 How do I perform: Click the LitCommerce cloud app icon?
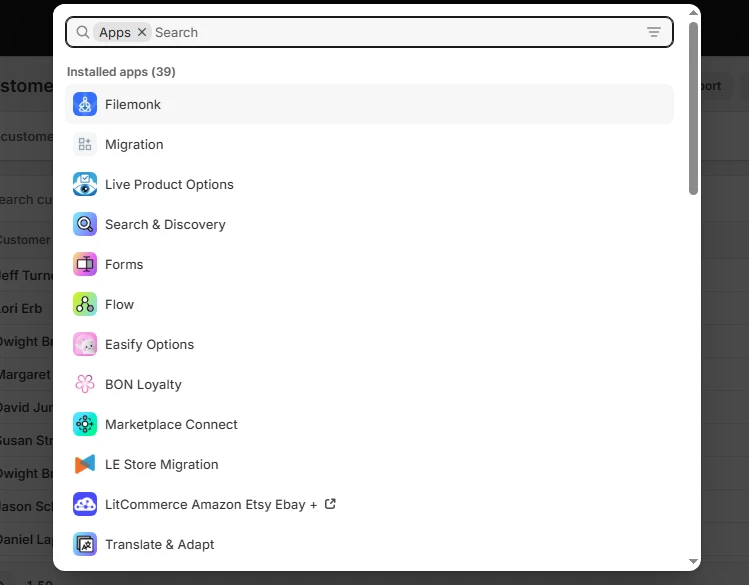coord(85,504)
